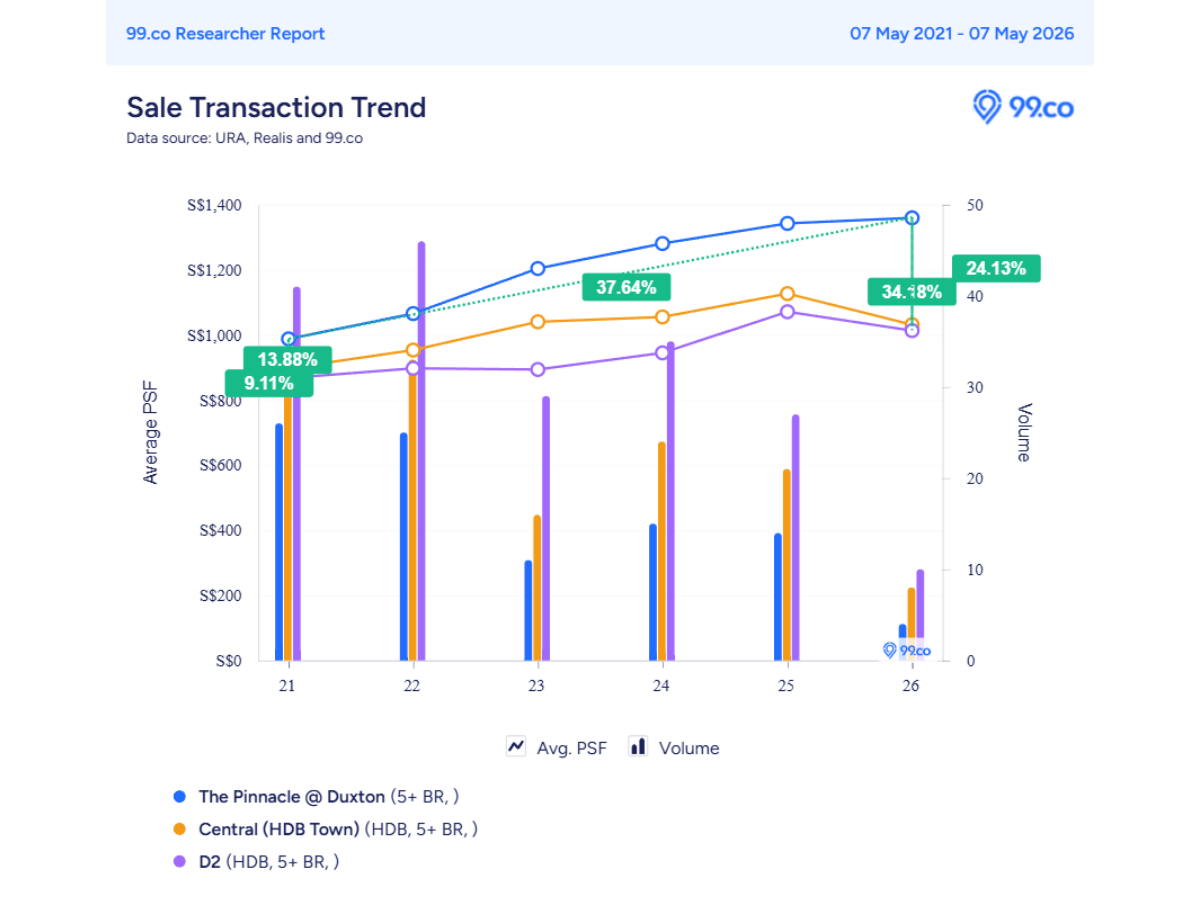The width and height of the screenshot is (1200, 900).
Task: Click the x-axis label 25
Action: [x=787, y=686]
